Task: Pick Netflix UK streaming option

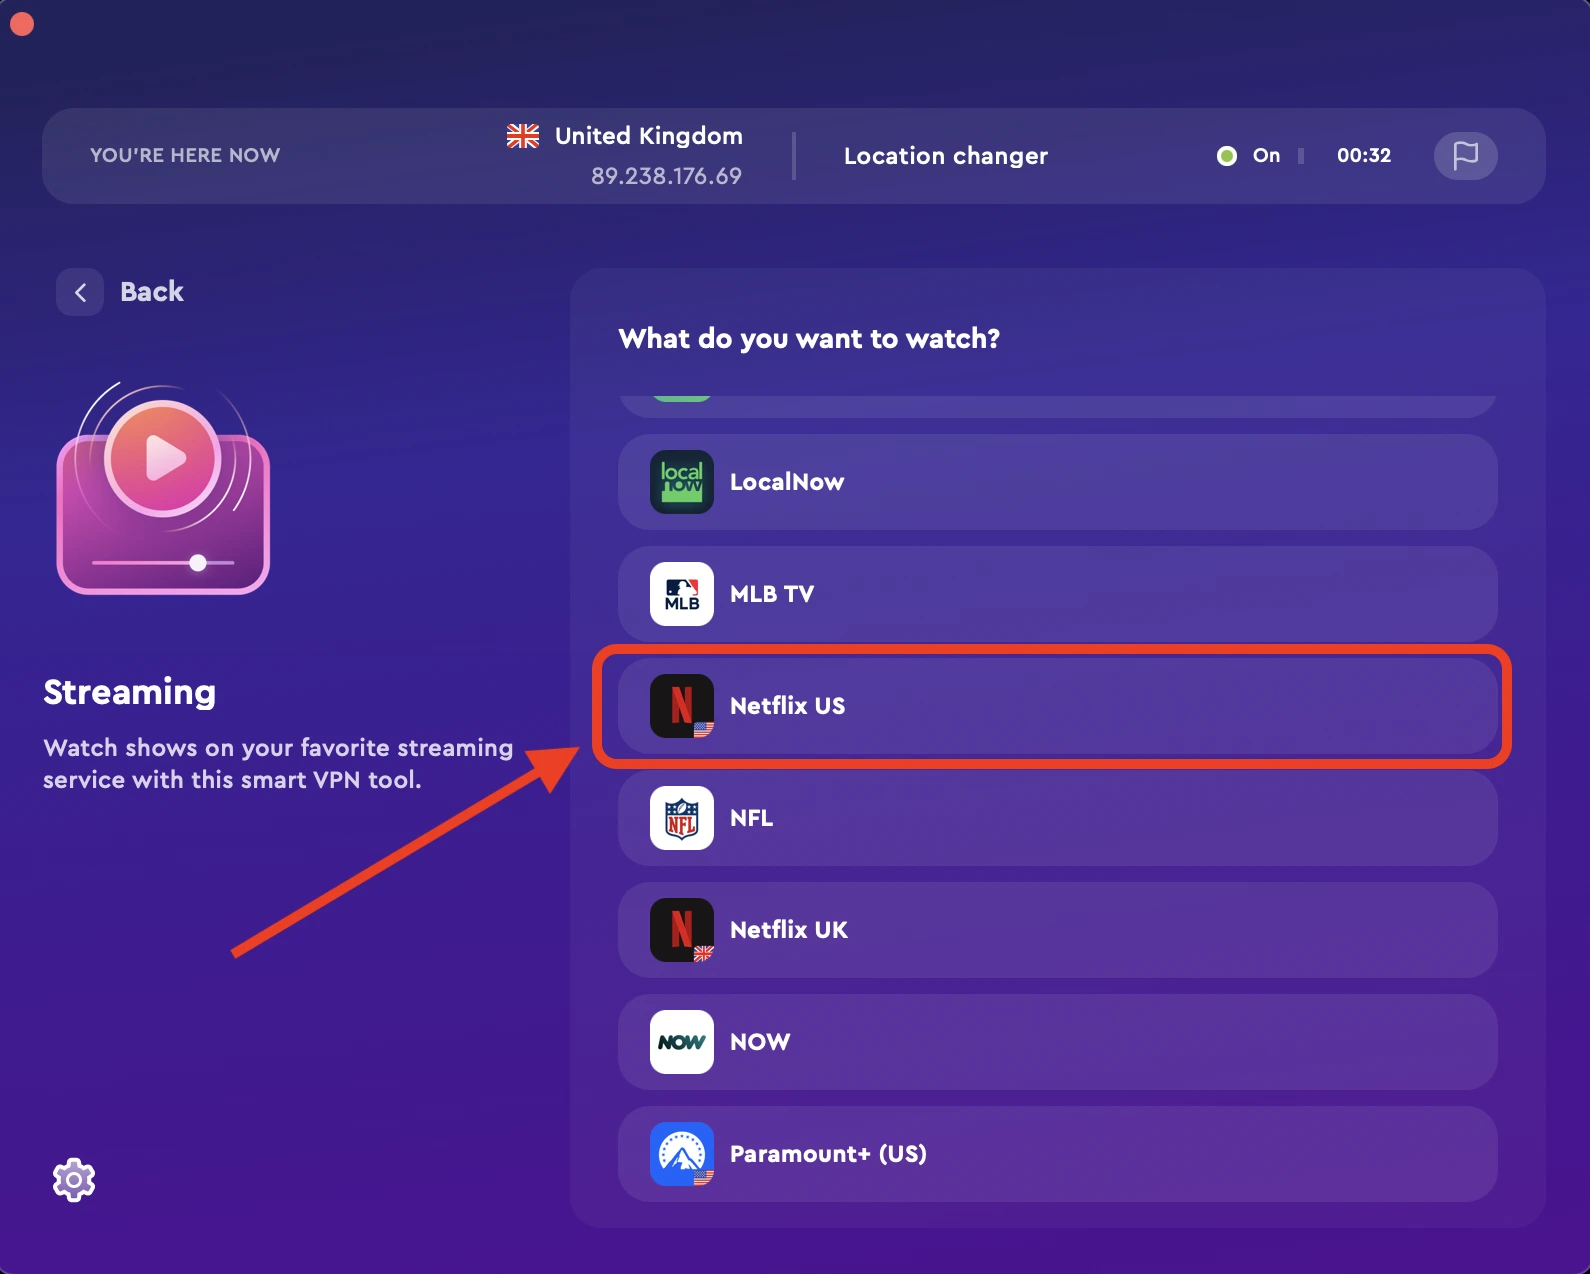Action: click(1058, 930)
